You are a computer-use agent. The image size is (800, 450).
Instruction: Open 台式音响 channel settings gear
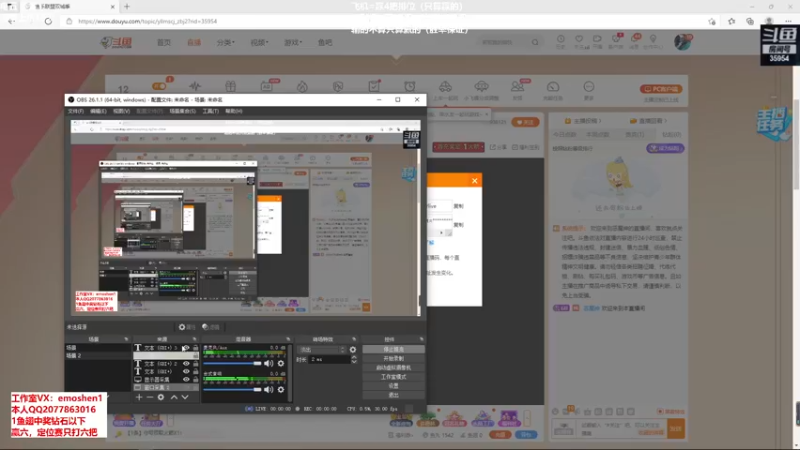tap(281, 389)
